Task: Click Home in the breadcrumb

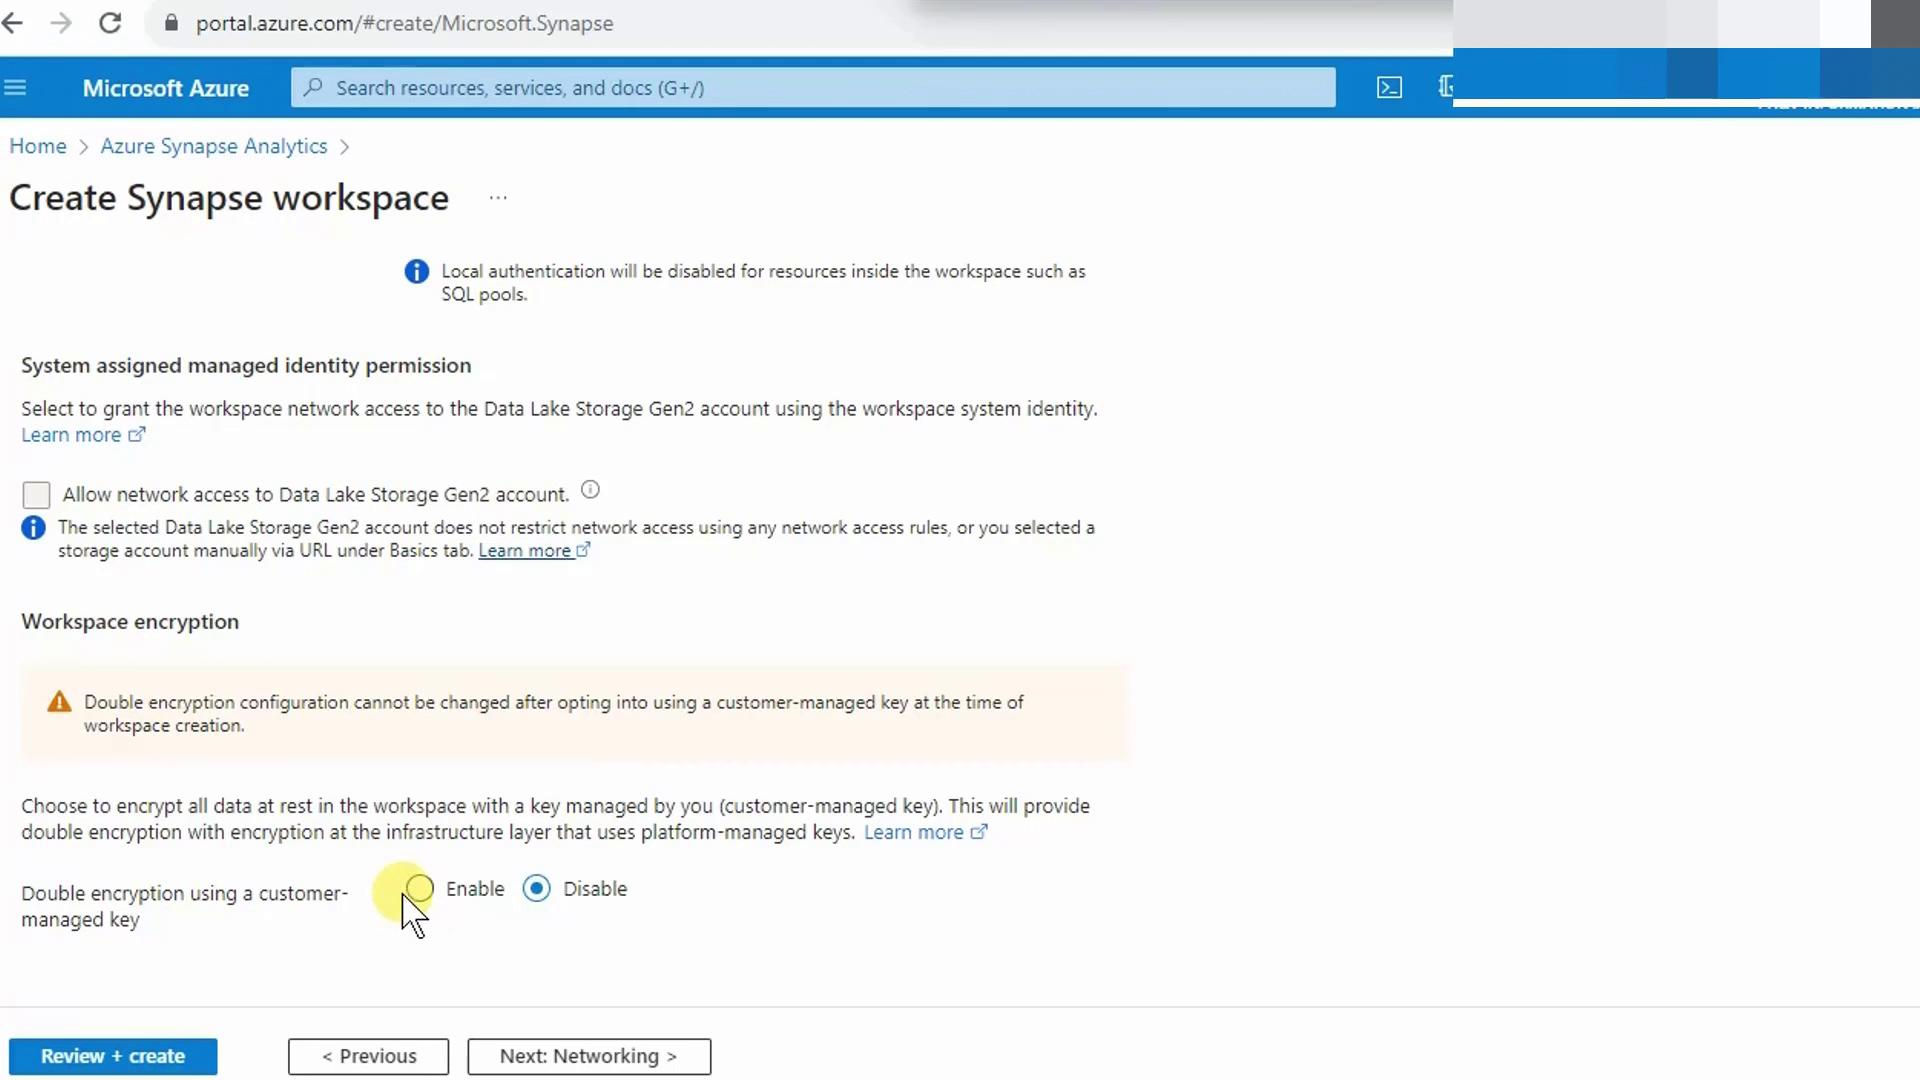Action: click(x=38, y=146)
